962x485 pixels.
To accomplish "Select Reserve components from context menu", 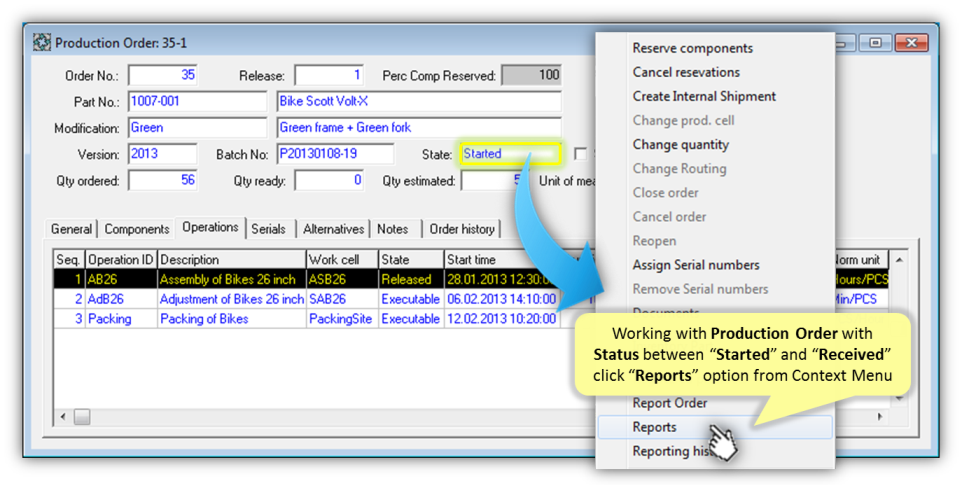I will coord(693,48).
